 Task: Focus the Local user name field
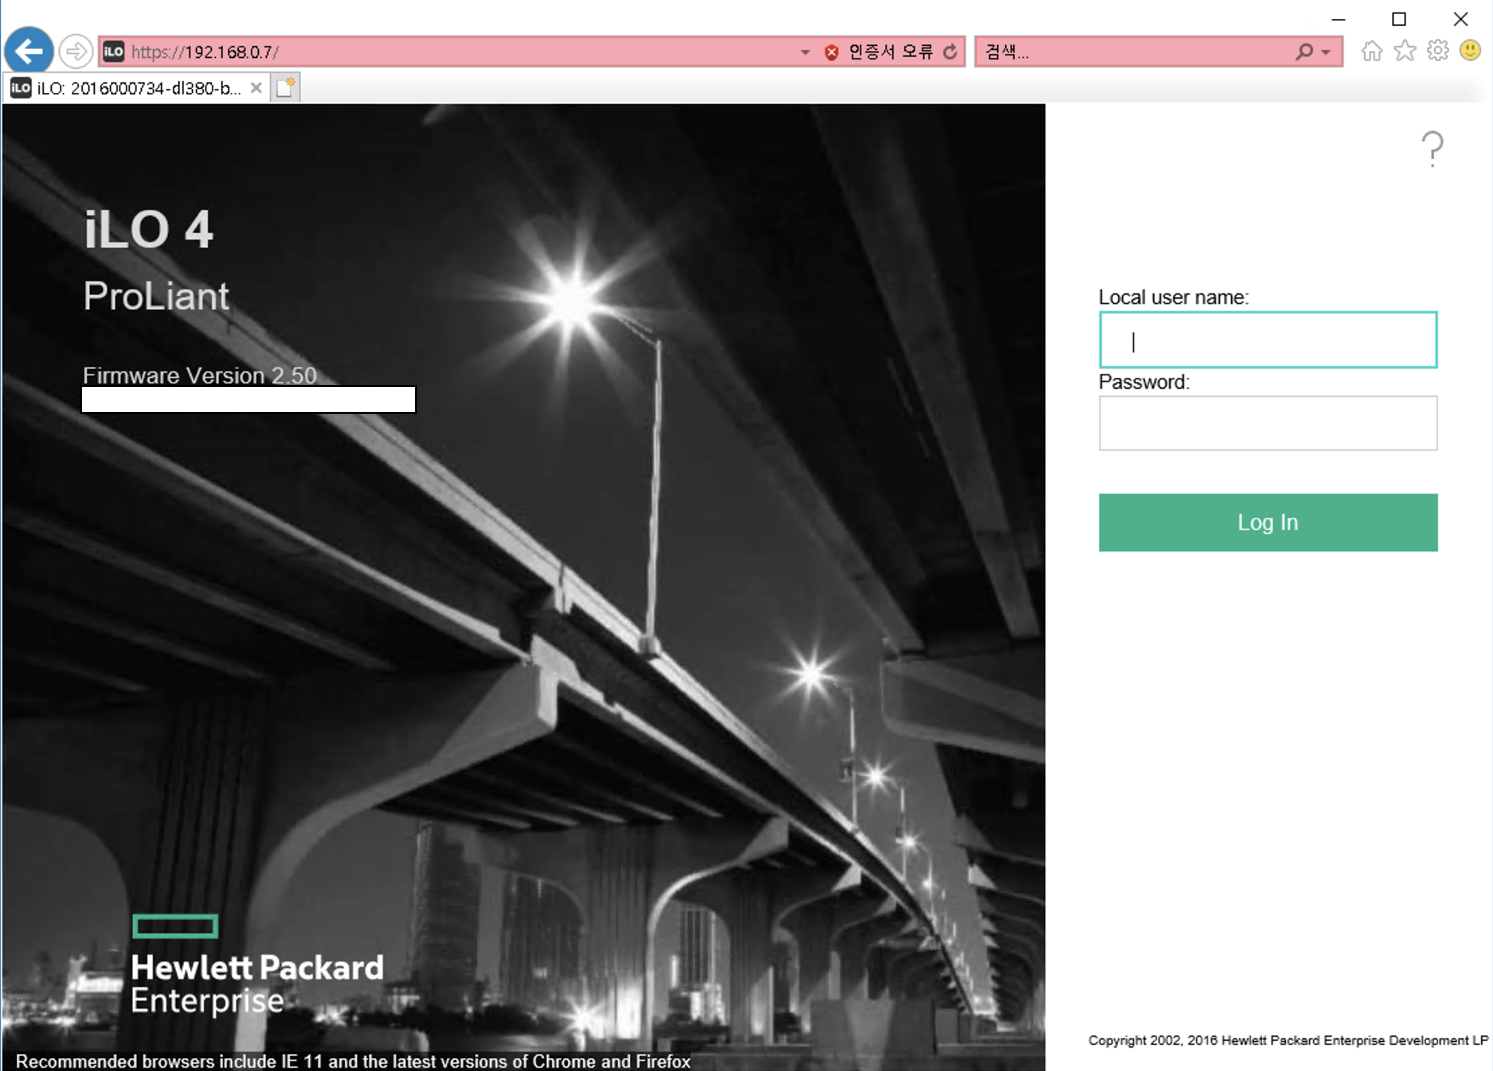(1268, 340)
